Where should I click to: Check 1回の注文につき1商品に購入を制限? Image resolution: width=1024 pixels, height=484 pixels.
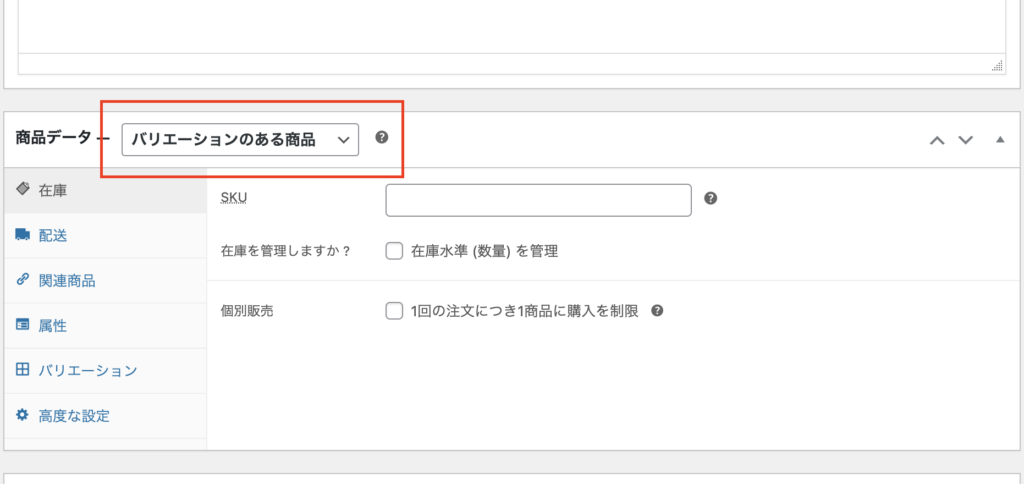click(x=394, y=311)
